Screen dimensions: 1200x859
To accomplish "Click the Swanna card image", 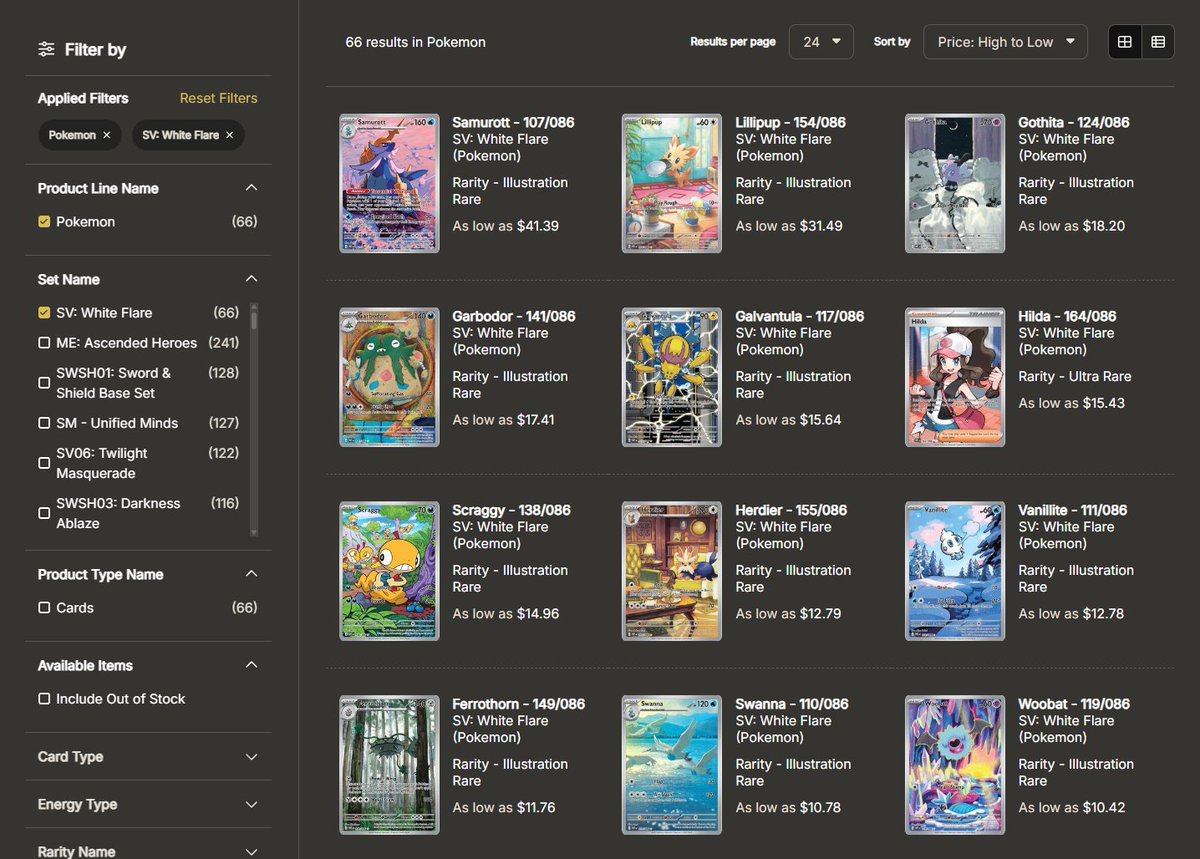I will [x=672, y=765].
